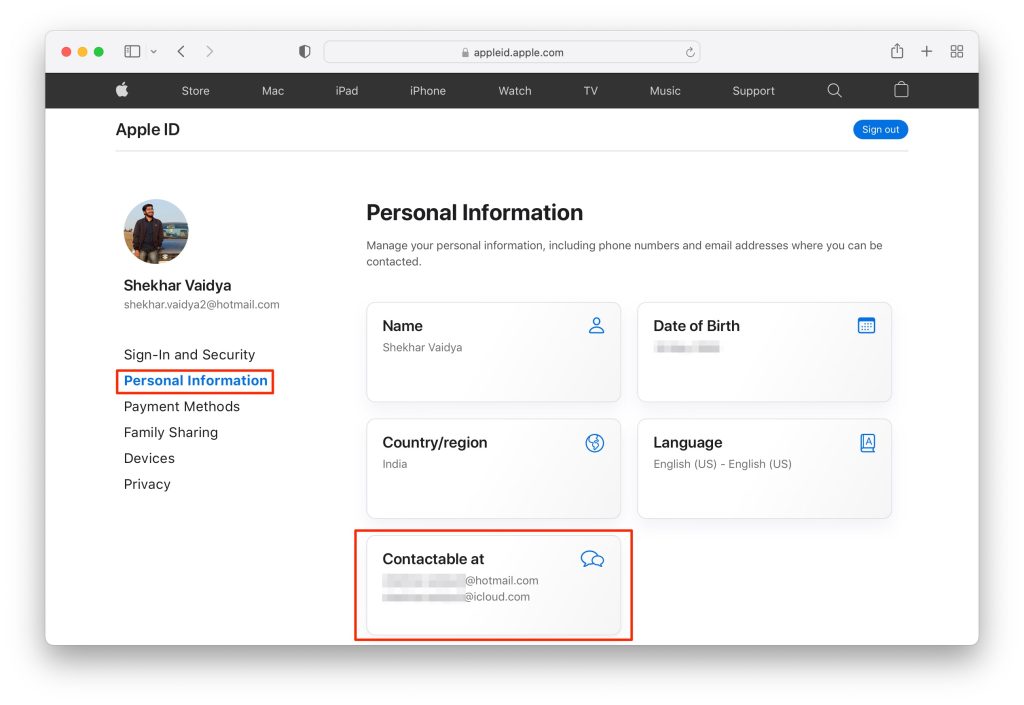The height and width of the screenshot is (705, 1024).
Task: Toggle the Safari sidebar icon
Action: 132,52
